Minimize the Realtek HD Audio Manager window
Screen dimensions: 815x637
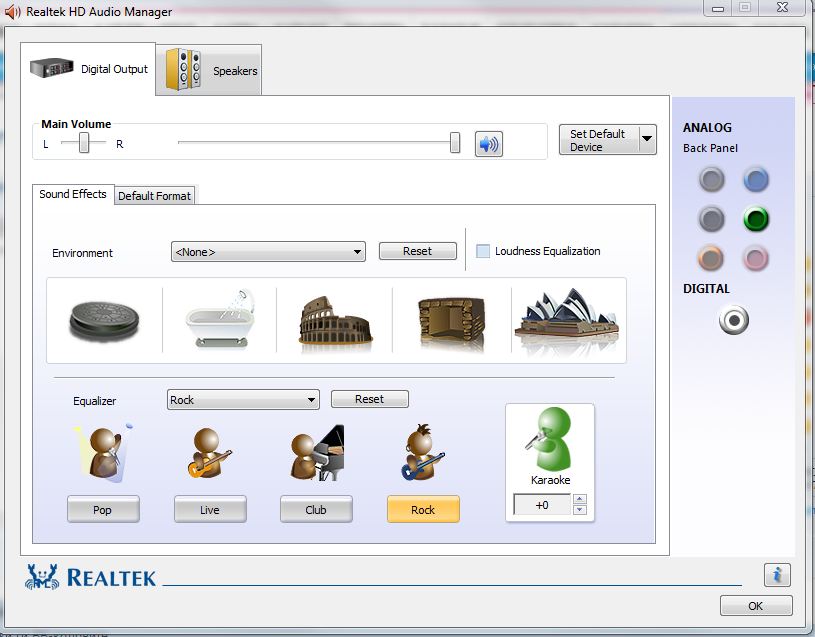(x=718, y=8)
